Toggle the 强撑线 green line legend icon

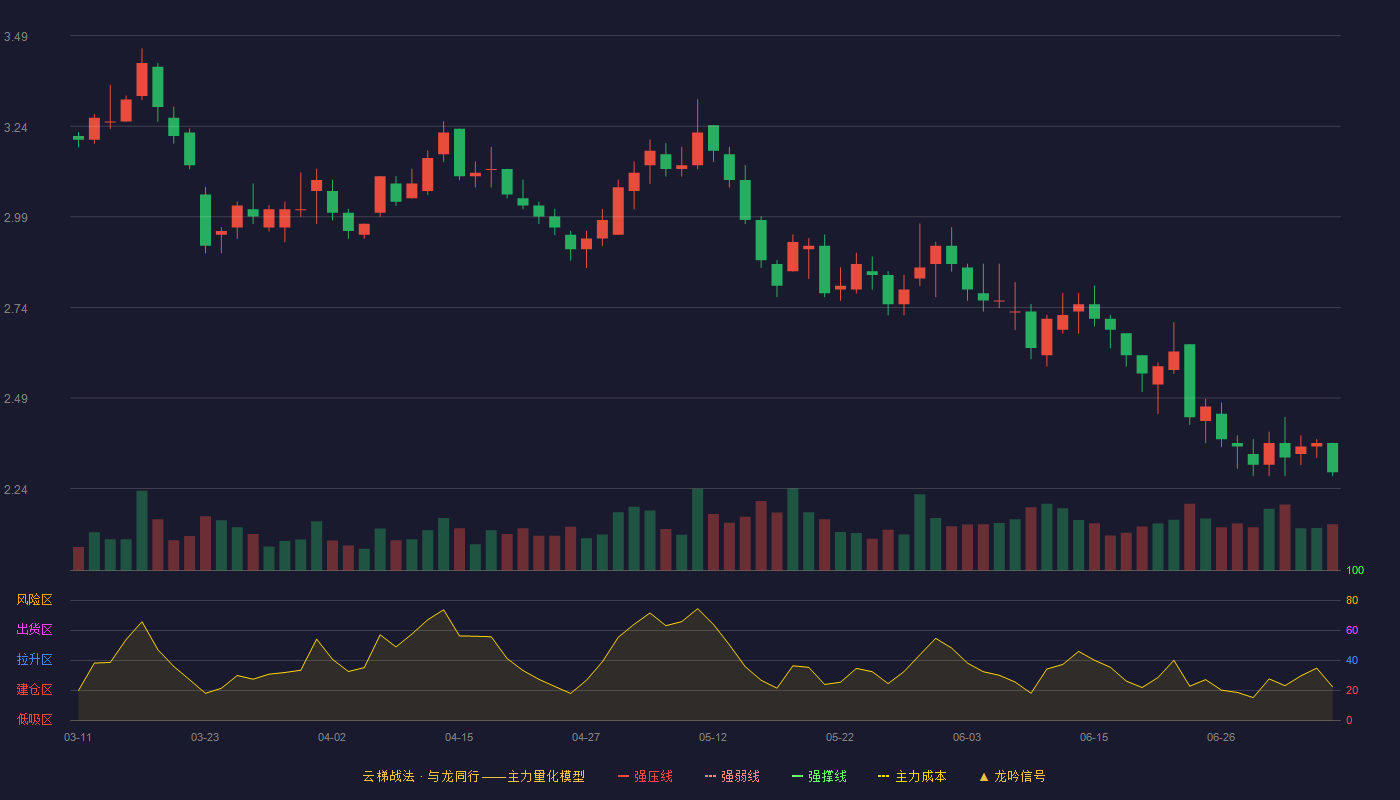click(797, 776)
